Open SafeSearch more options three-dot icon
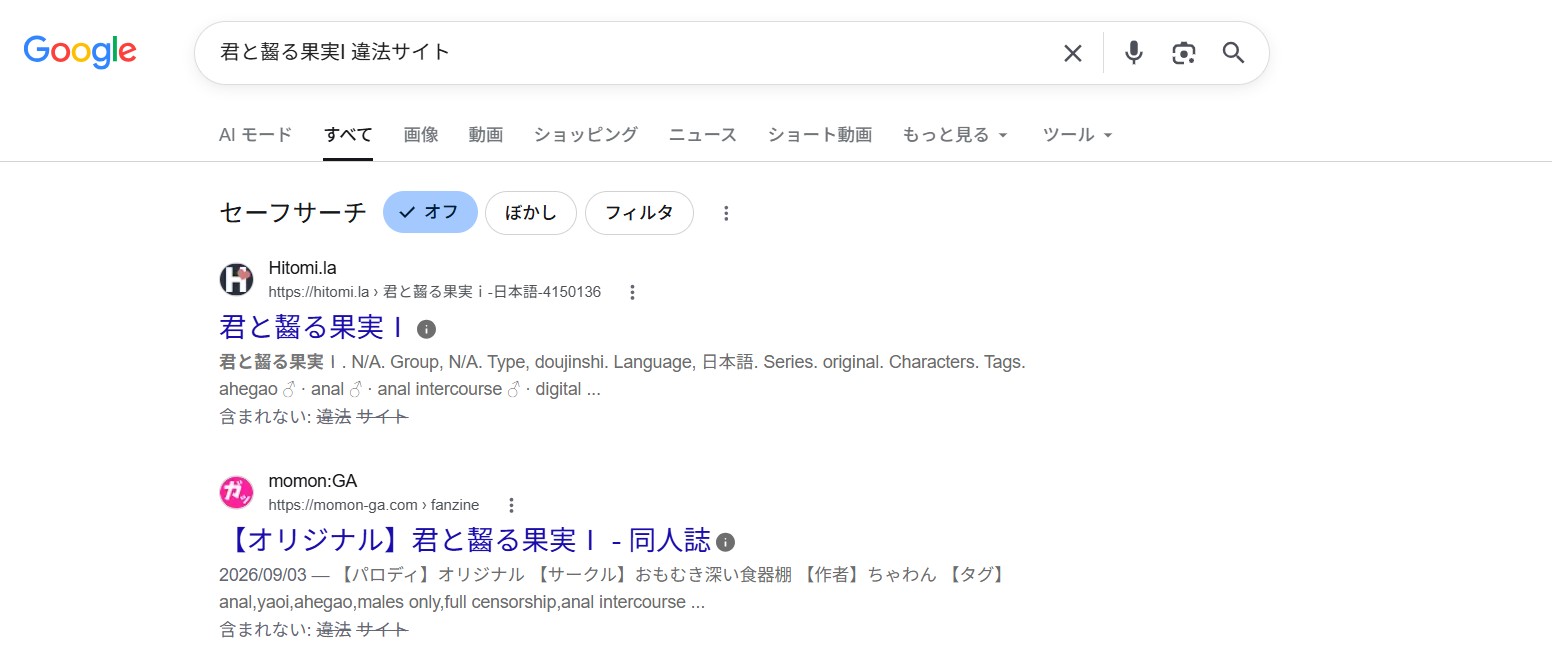Screen dimensions: 1552x652 point(726,213)
